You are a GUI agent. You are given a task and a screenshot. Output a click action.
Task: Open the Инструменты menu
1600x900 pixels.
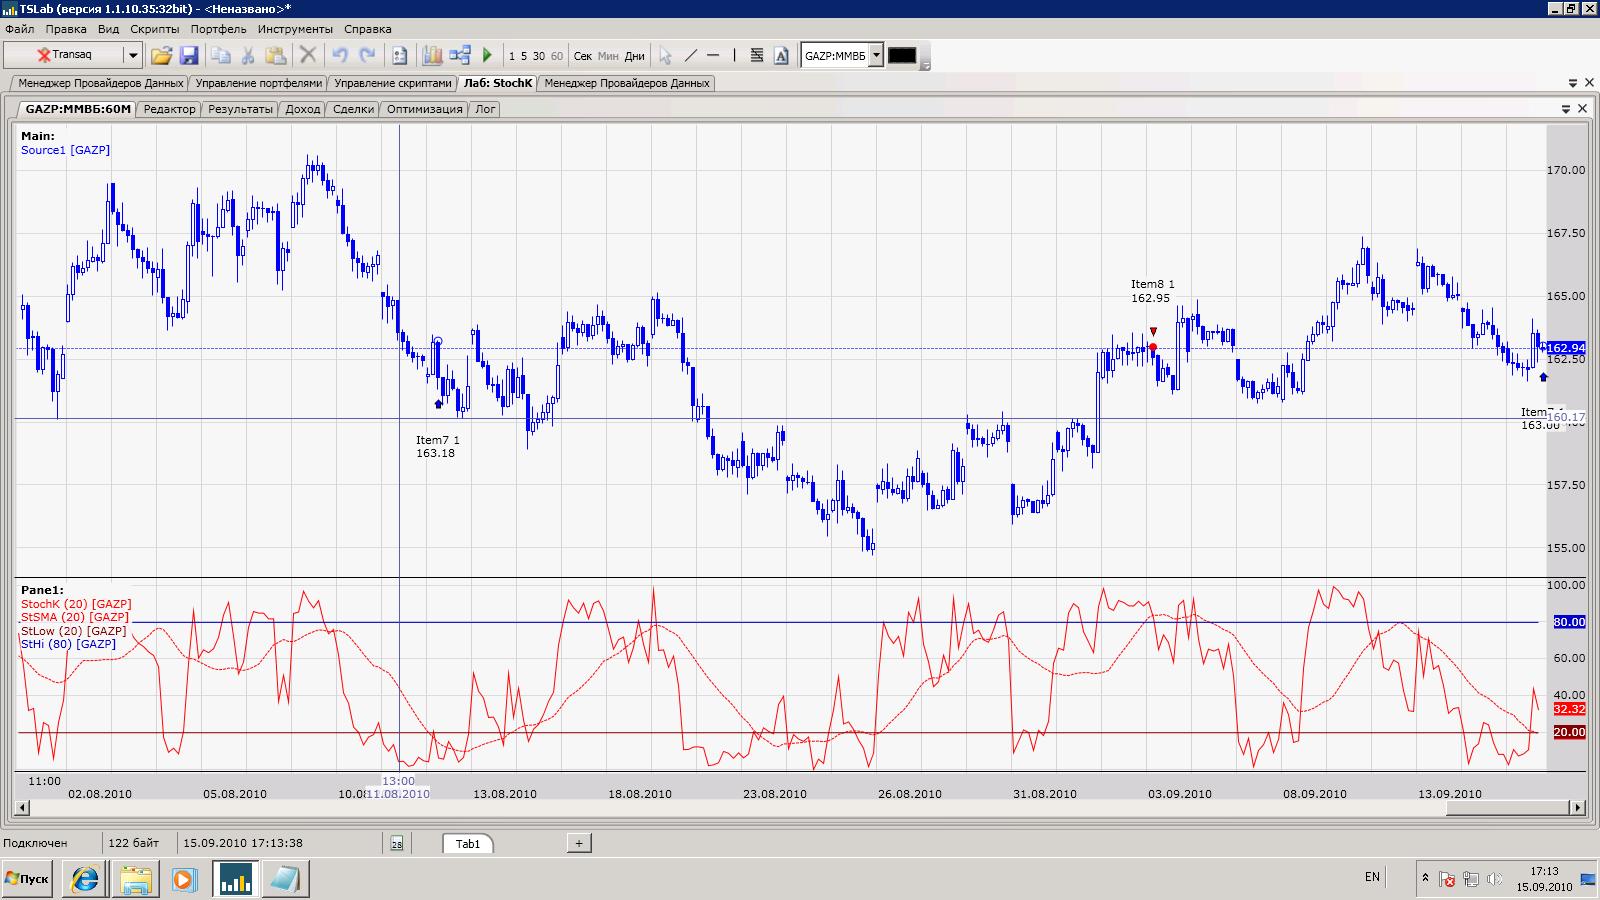coord(295,29)
